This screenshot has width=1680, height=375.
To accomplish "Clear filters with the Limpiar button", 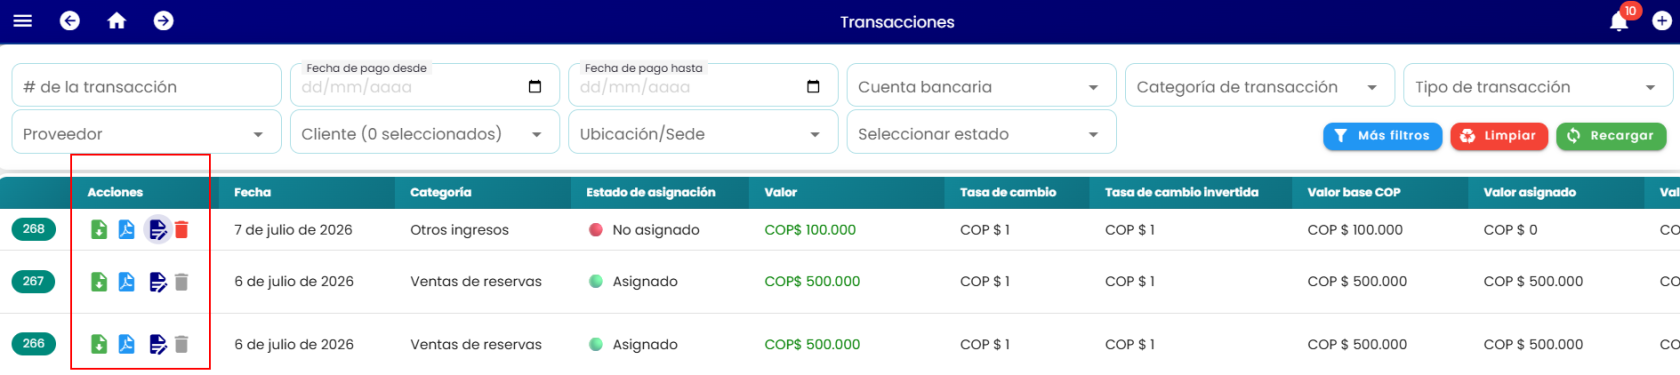I will (1499, 136).
